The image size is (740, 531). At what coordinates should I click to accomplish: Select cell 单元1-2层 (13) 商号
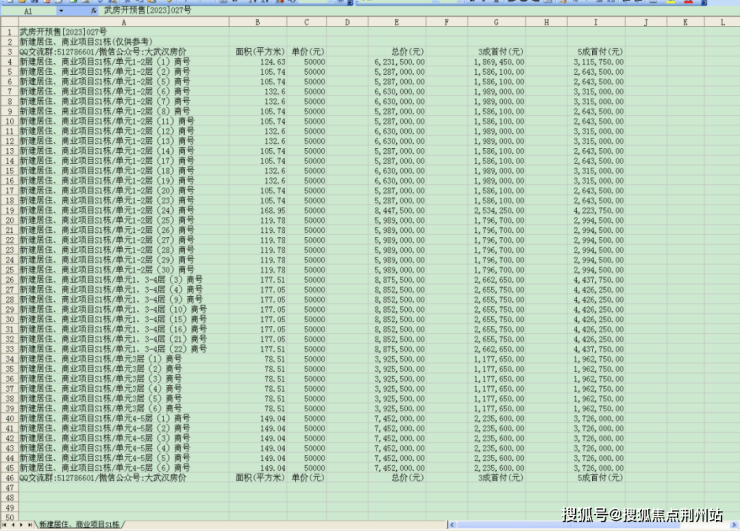tap(124, 141)
